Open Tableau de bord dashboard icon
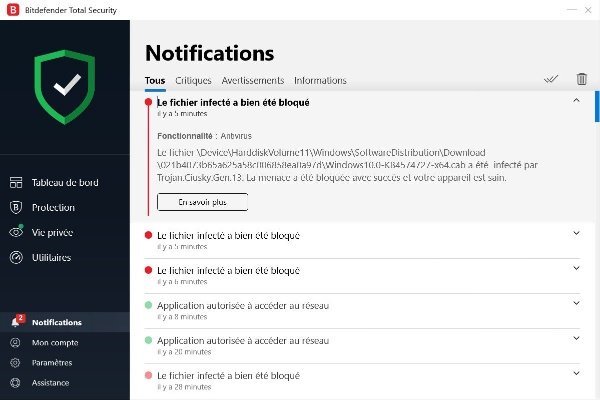The width and height of the screenshot is (600, 400). tap(16, 183)
